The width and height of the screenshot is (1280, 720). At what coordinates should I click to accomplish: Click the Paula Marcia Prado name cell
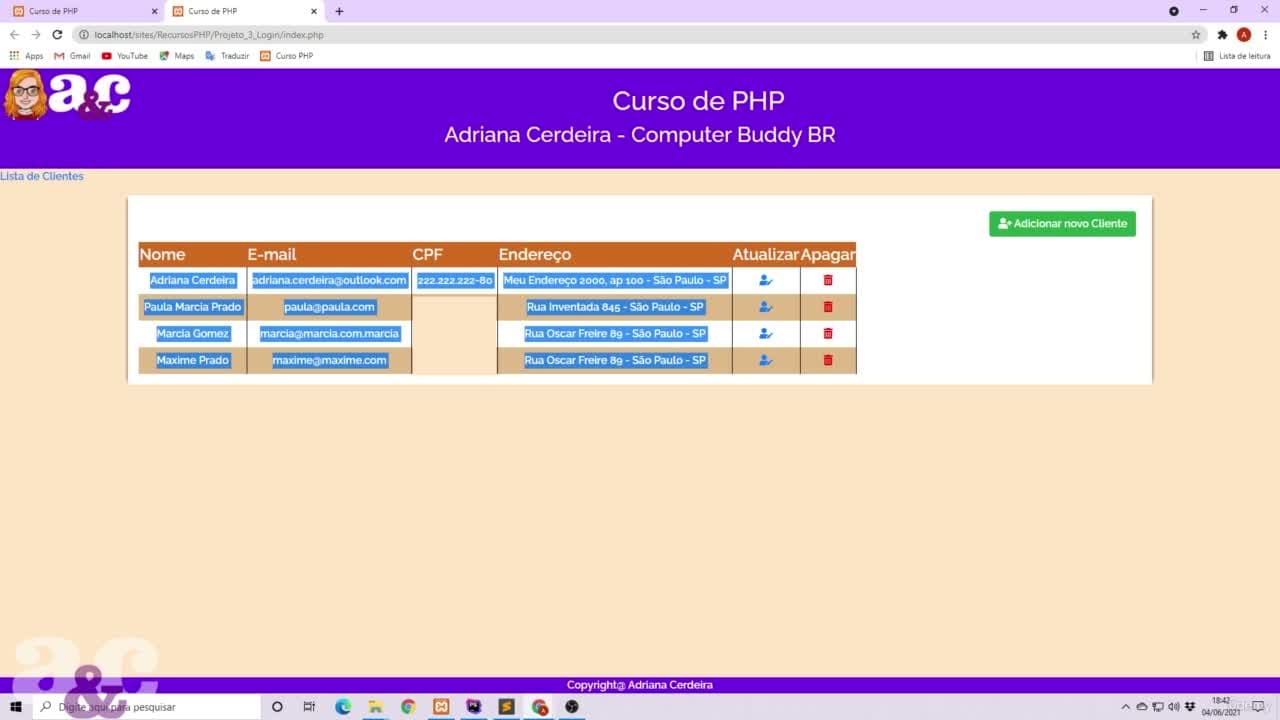pos(192,307)
